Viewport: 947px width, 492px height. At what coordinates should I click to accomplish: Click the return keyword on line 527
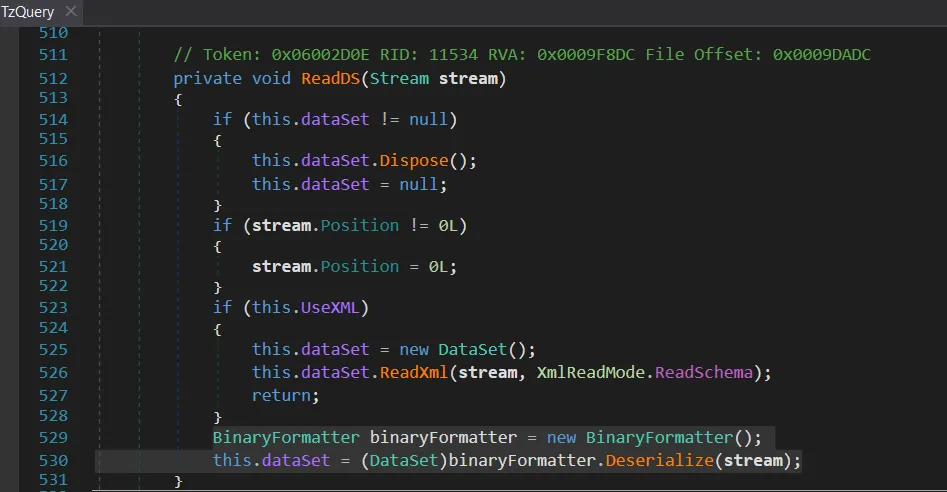pyautogui.click(x=281, y=395)
